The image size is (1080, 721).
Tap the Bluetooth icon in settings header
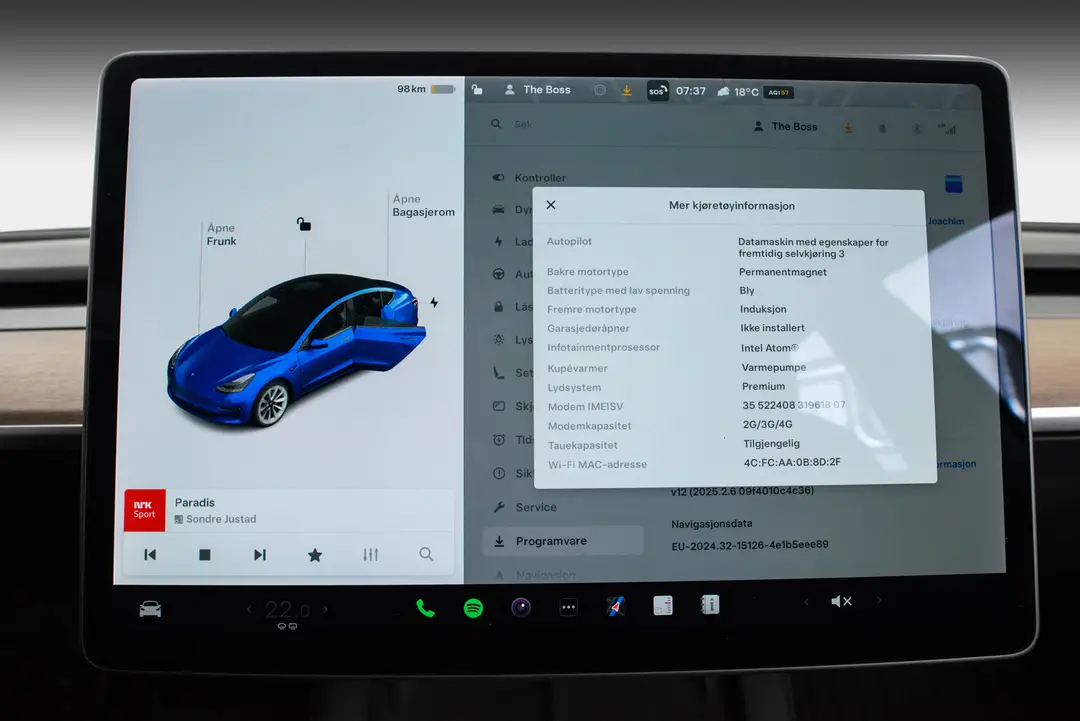(916, 129)
